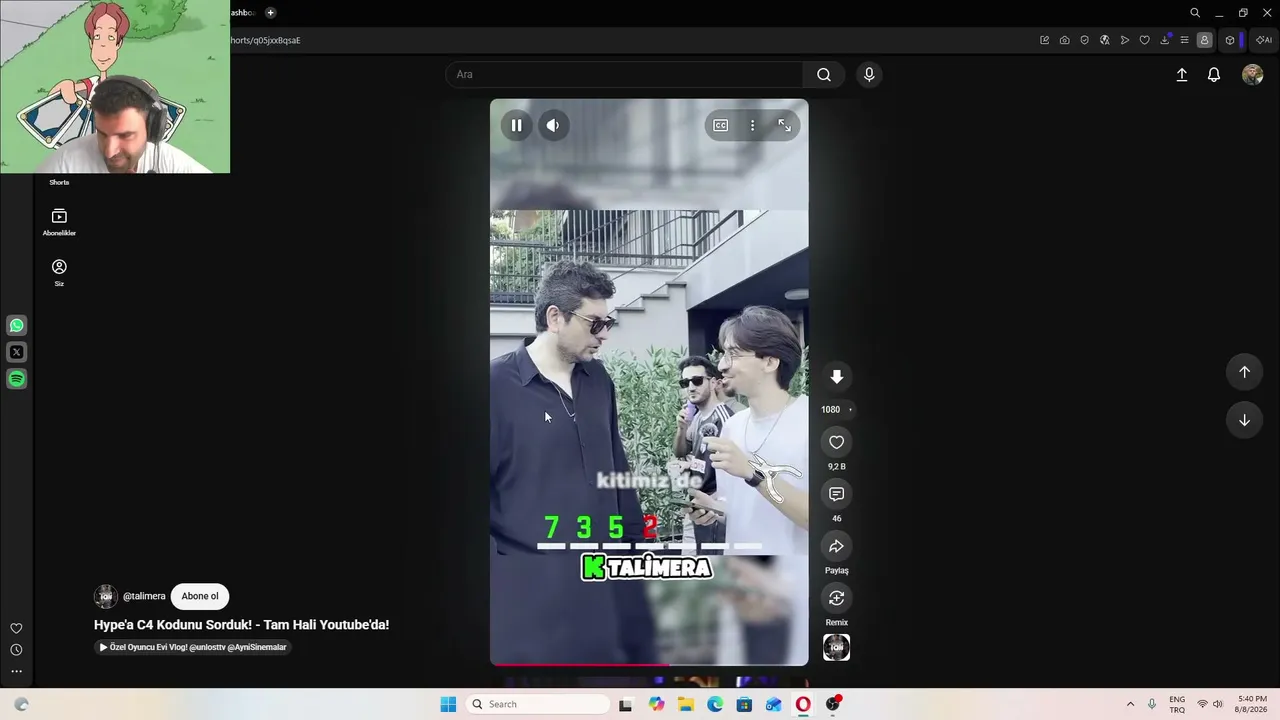
Task: Go to the next Short
Action: (1244, 420)
